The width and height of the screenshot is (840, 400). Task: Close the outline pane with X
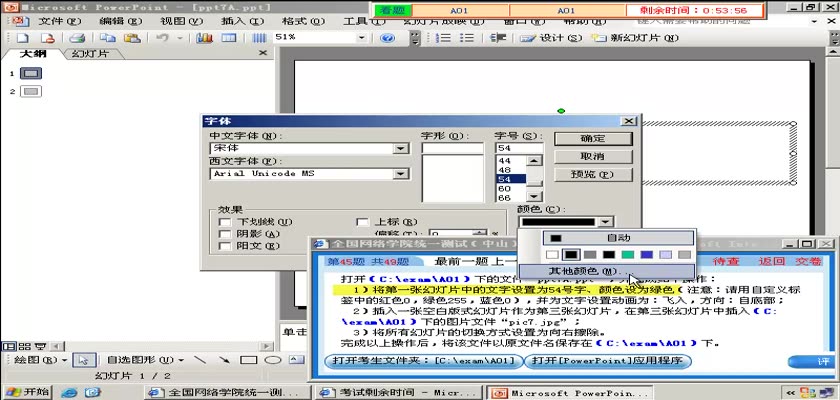263,53
